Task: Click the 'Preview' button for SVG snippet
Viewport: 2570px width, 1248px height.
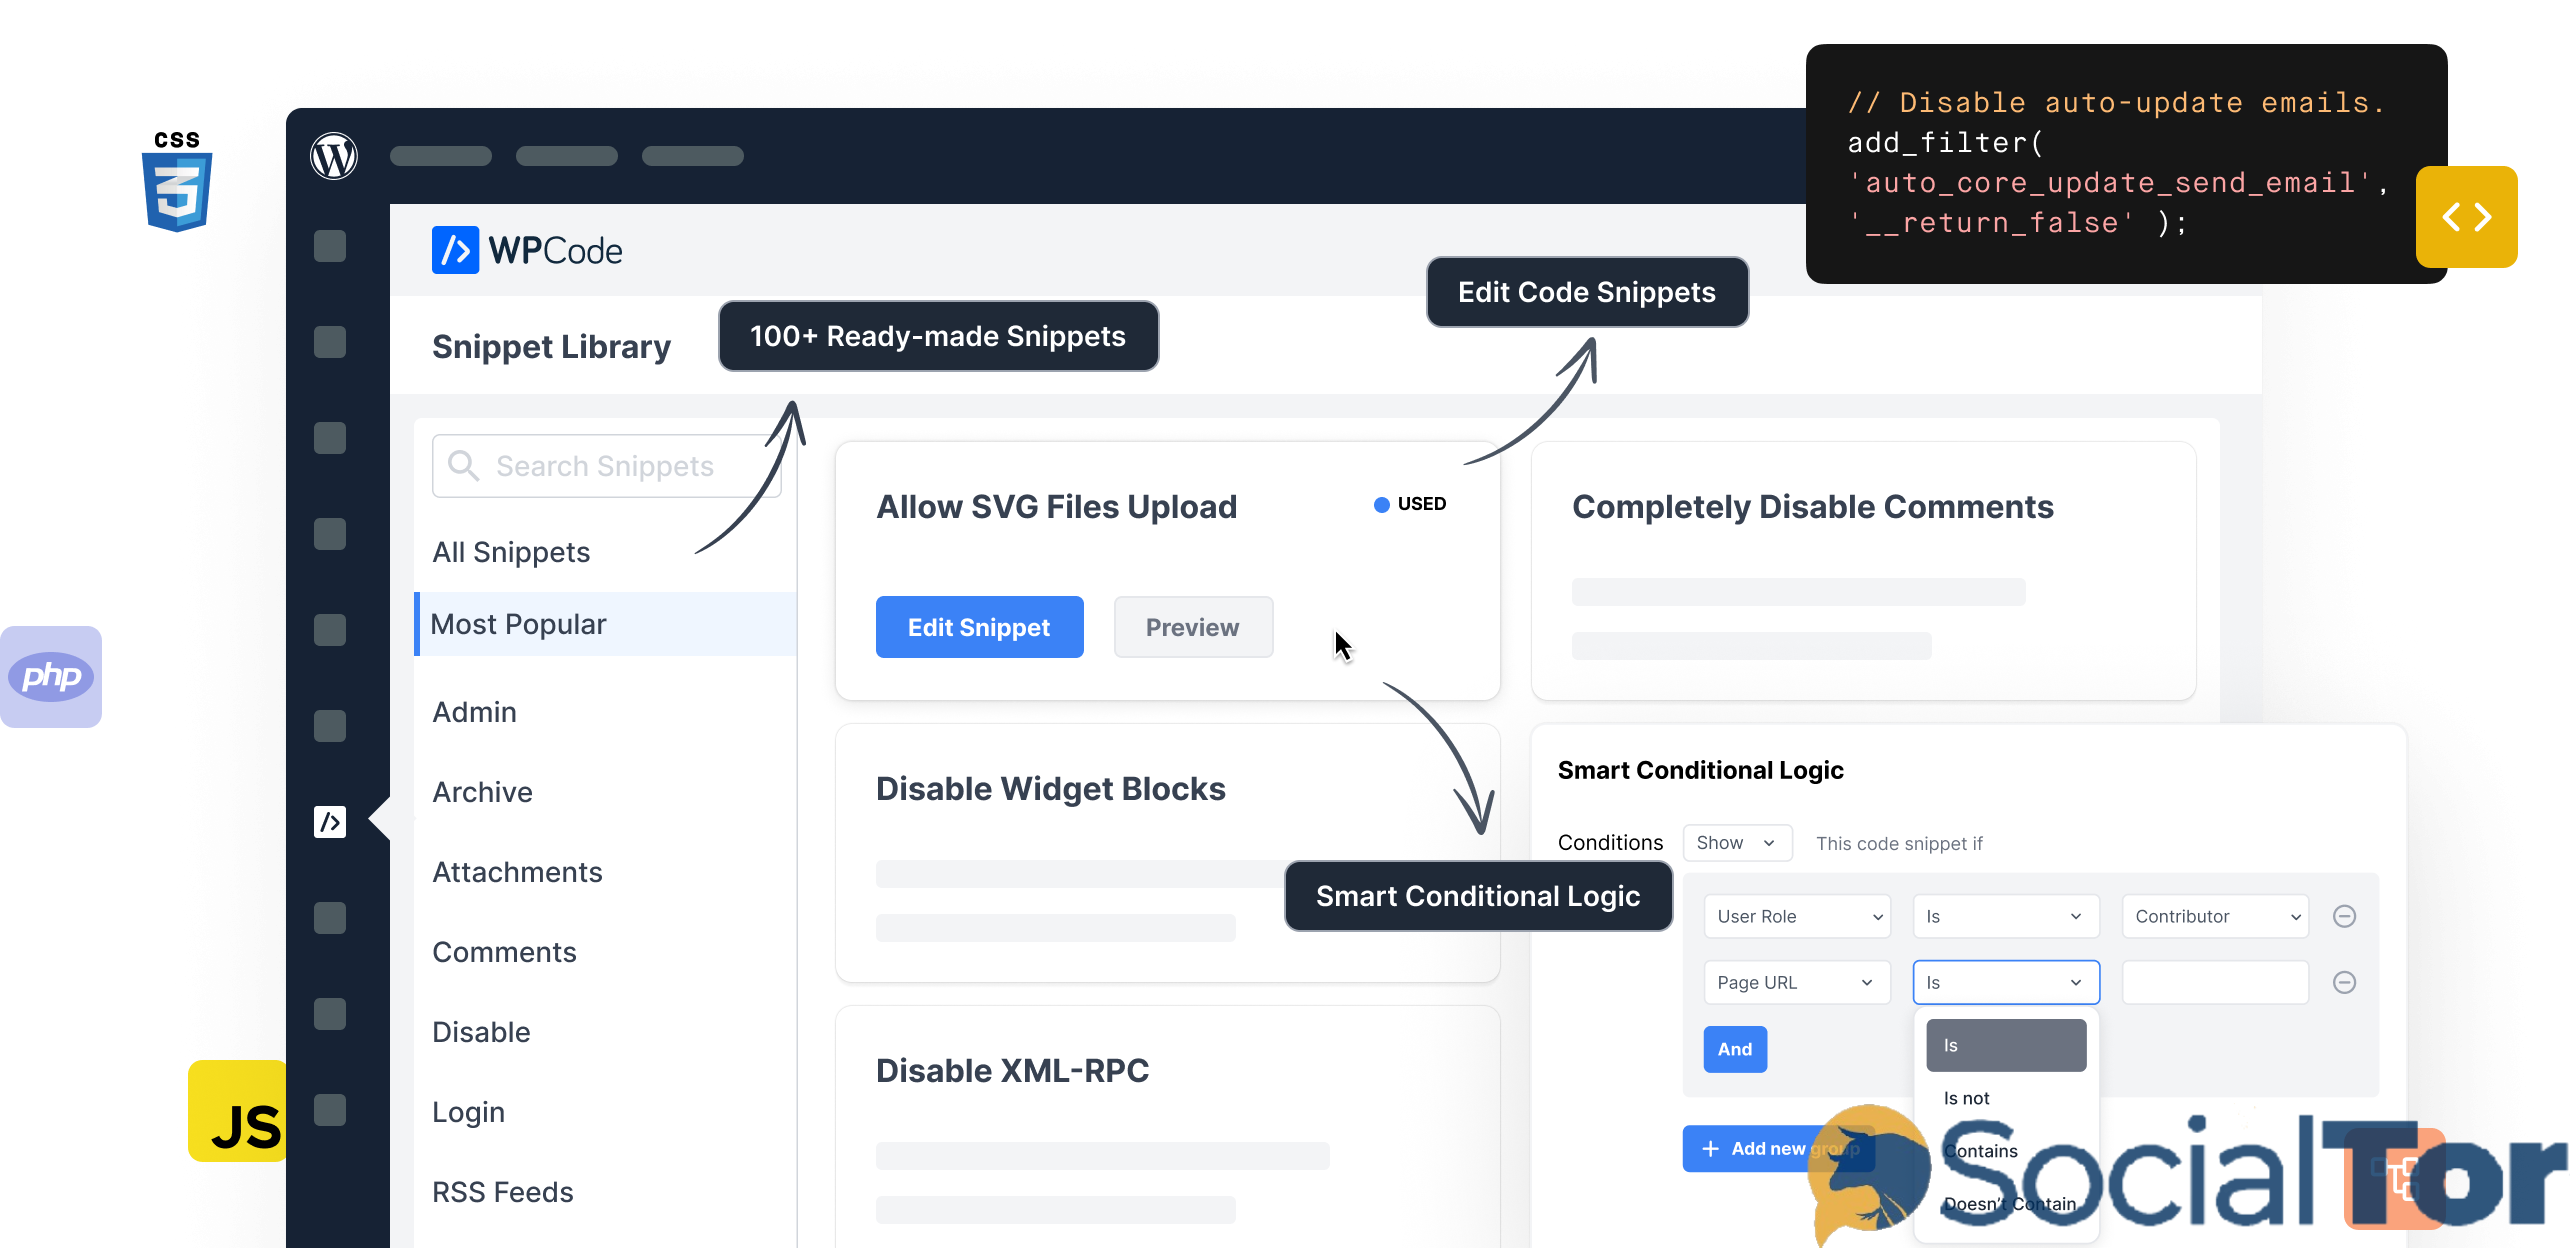Action: click(1192, 628)
